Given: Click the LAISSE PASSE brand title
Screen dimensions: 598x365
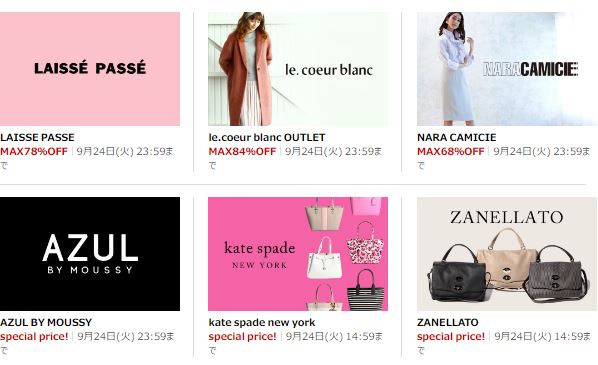Looking at the screenshot, I should (x=37, y=137).
